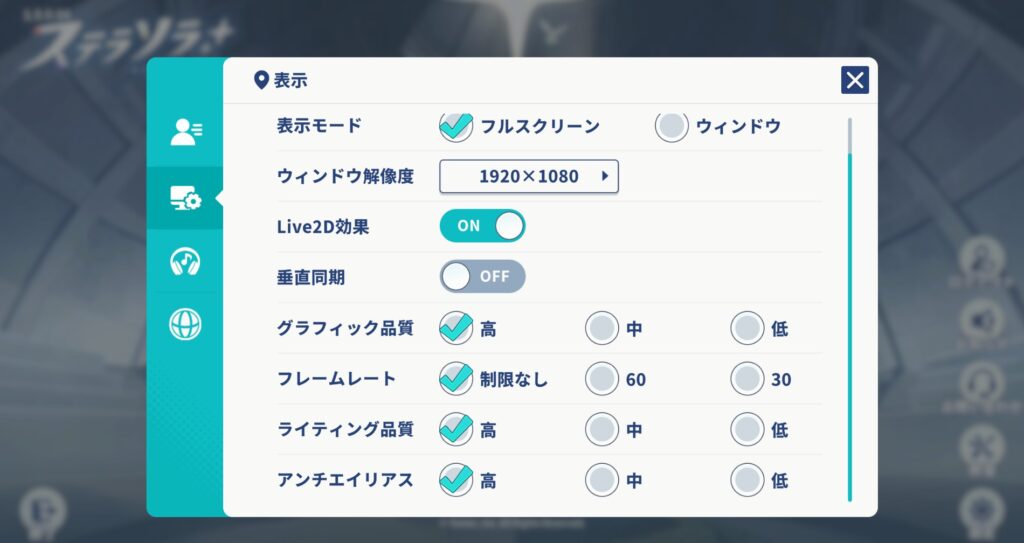Open the sound settings headphone icon
The image size is (1024, 543).
(185, 261)
